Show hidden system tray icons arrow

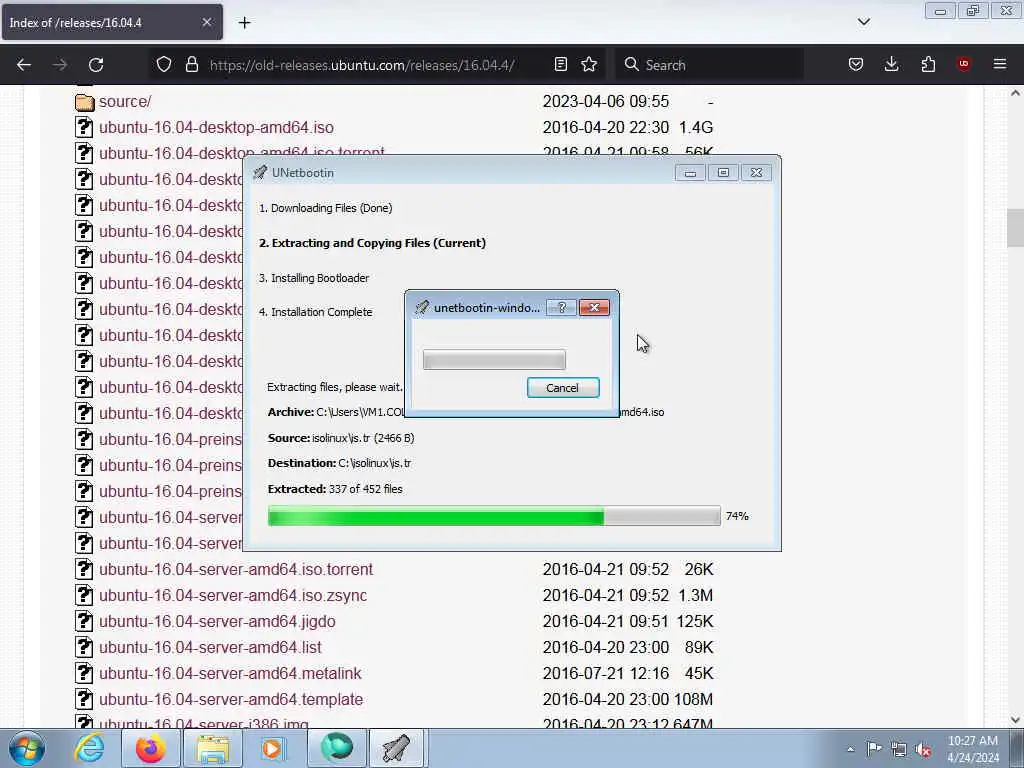click(850, 750)
